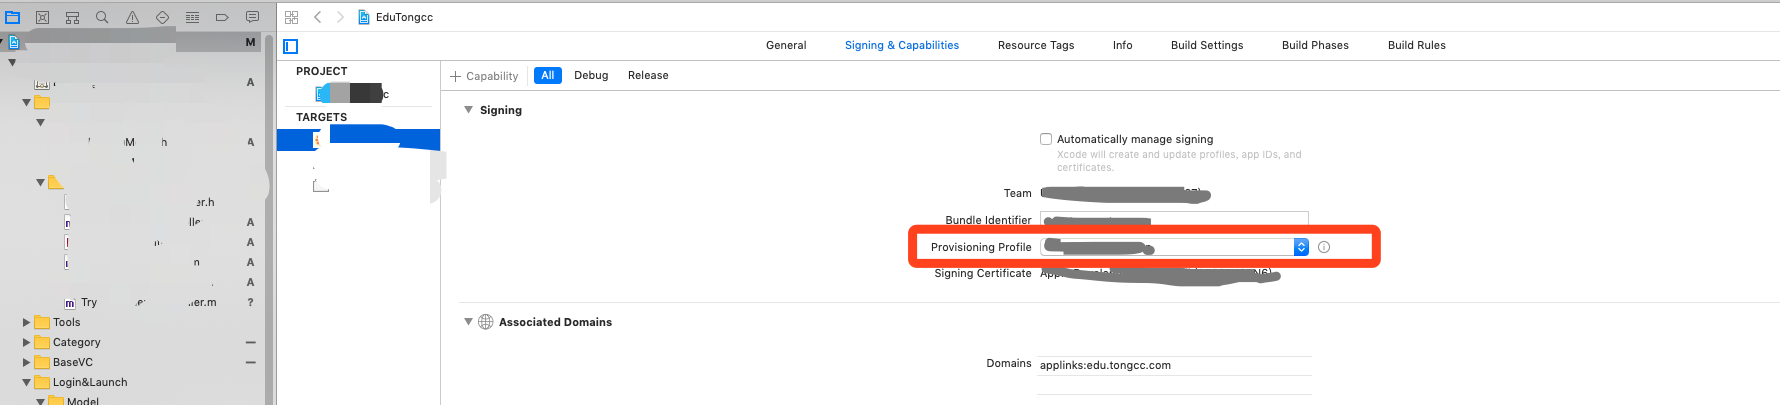This screenshot has height=405, width=1780.
Task: Open the Info tab
Action: [x=1123, y=45]
